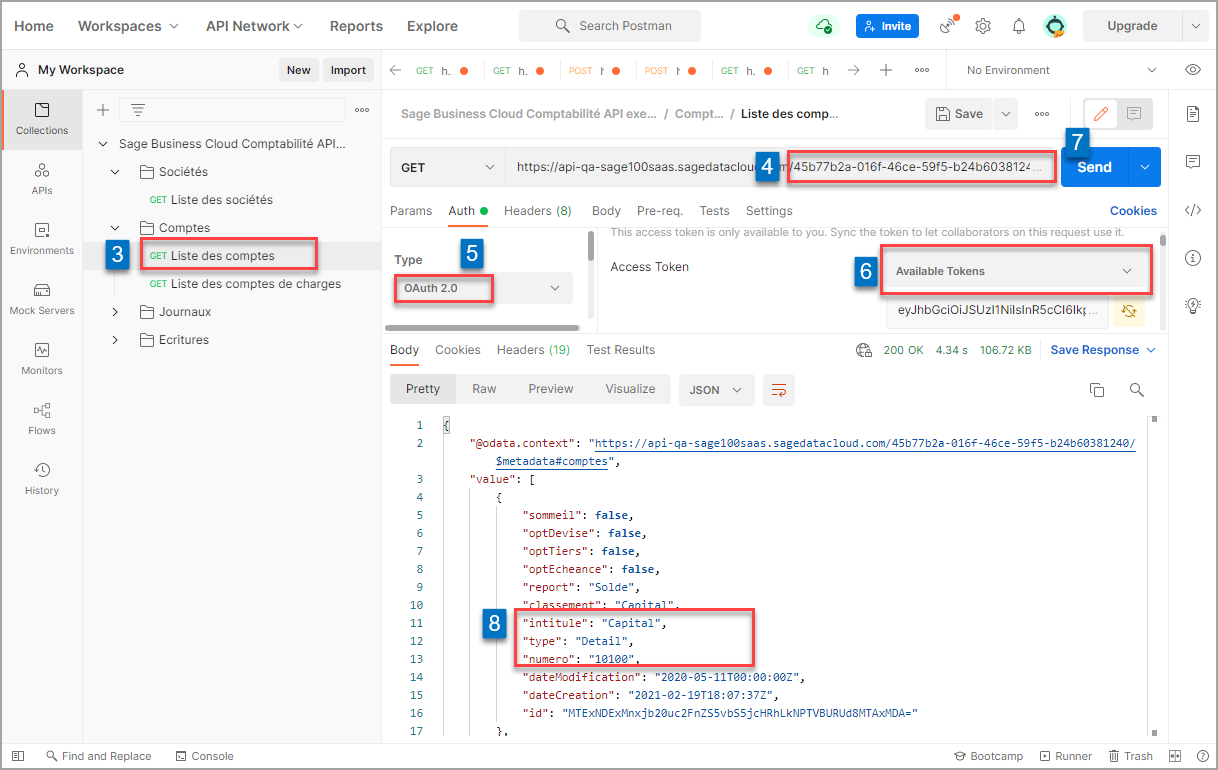Open the Cookies link
The image size is (1218, 770).
pos(1133,211)
